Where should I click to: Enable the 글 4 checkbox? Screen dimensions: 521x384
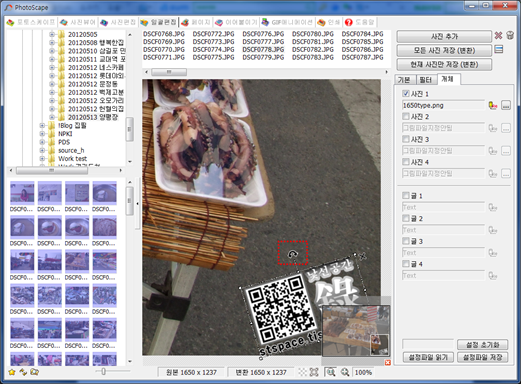click(x=406, y=264)
